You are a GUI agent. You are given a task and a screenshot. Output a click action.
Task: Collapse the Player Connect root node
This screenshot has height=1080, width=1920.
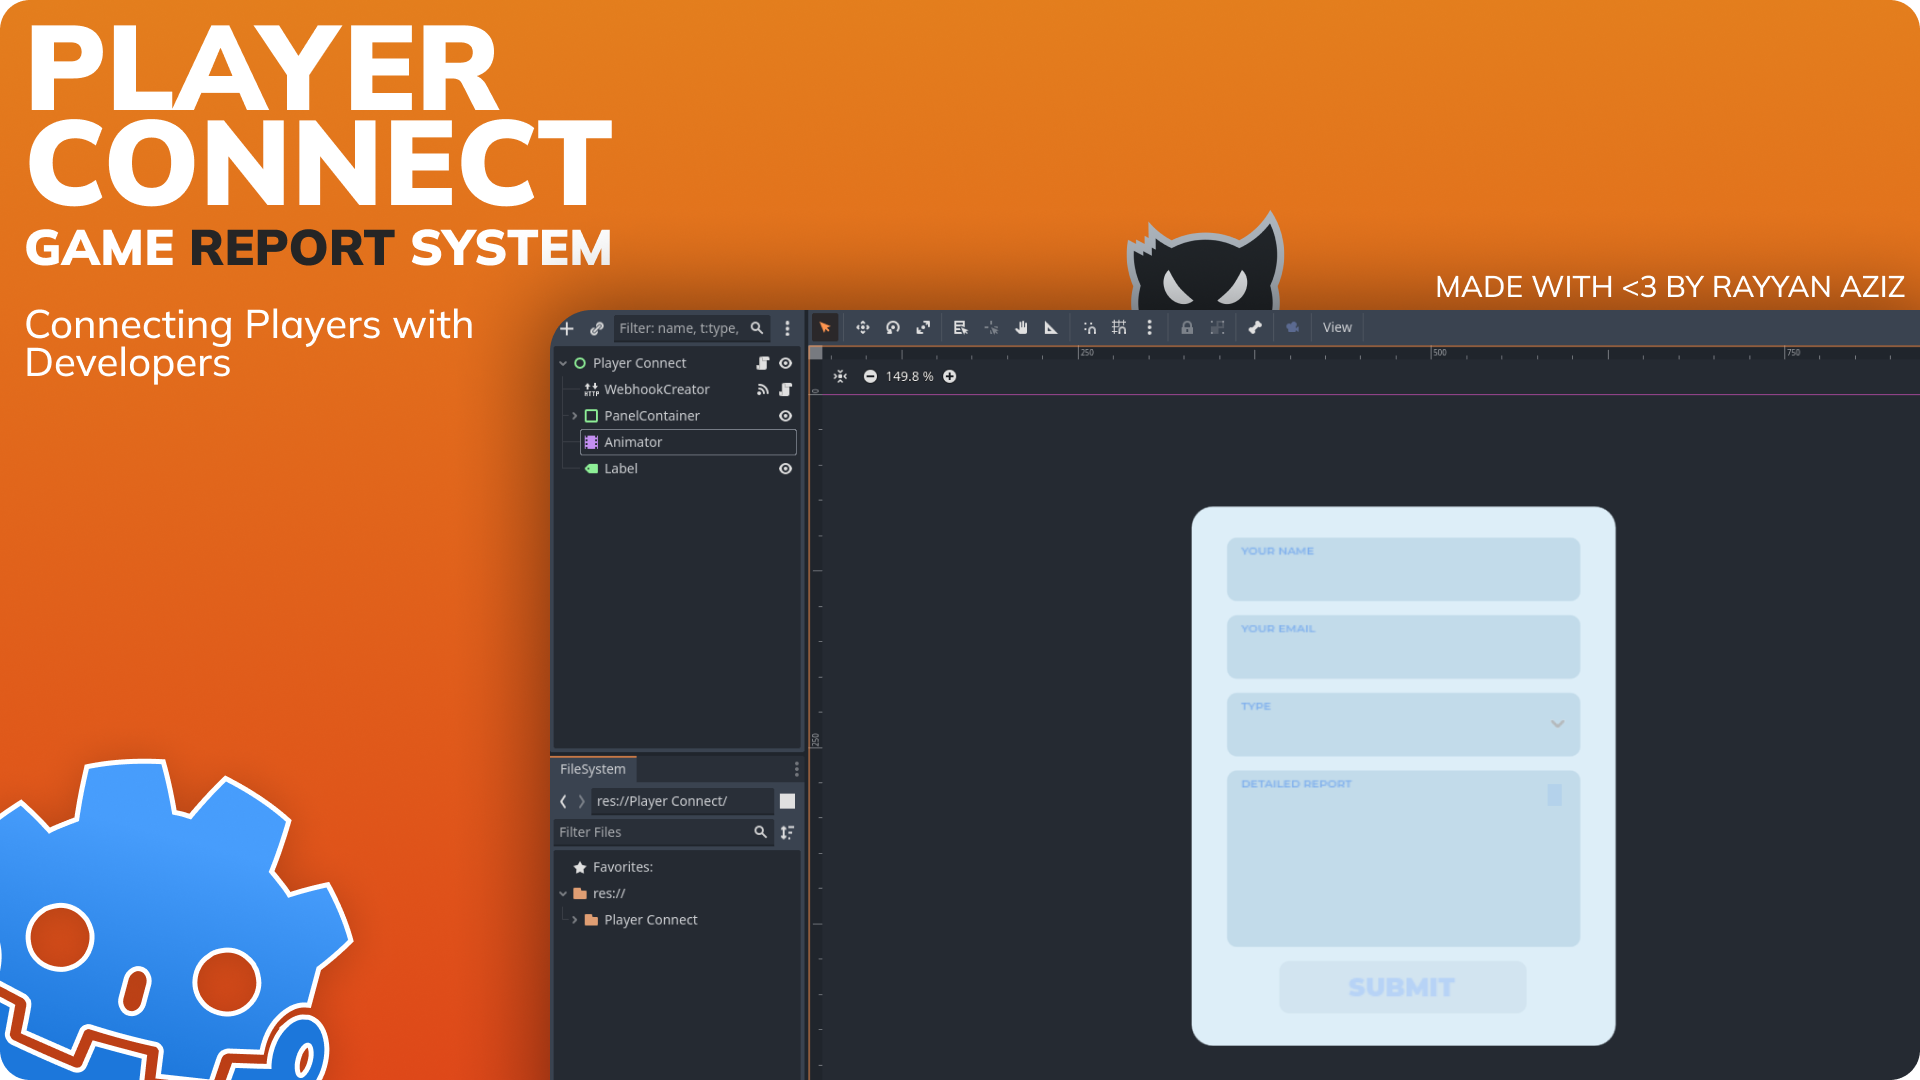pyautogui.click(x=563, y=363)
